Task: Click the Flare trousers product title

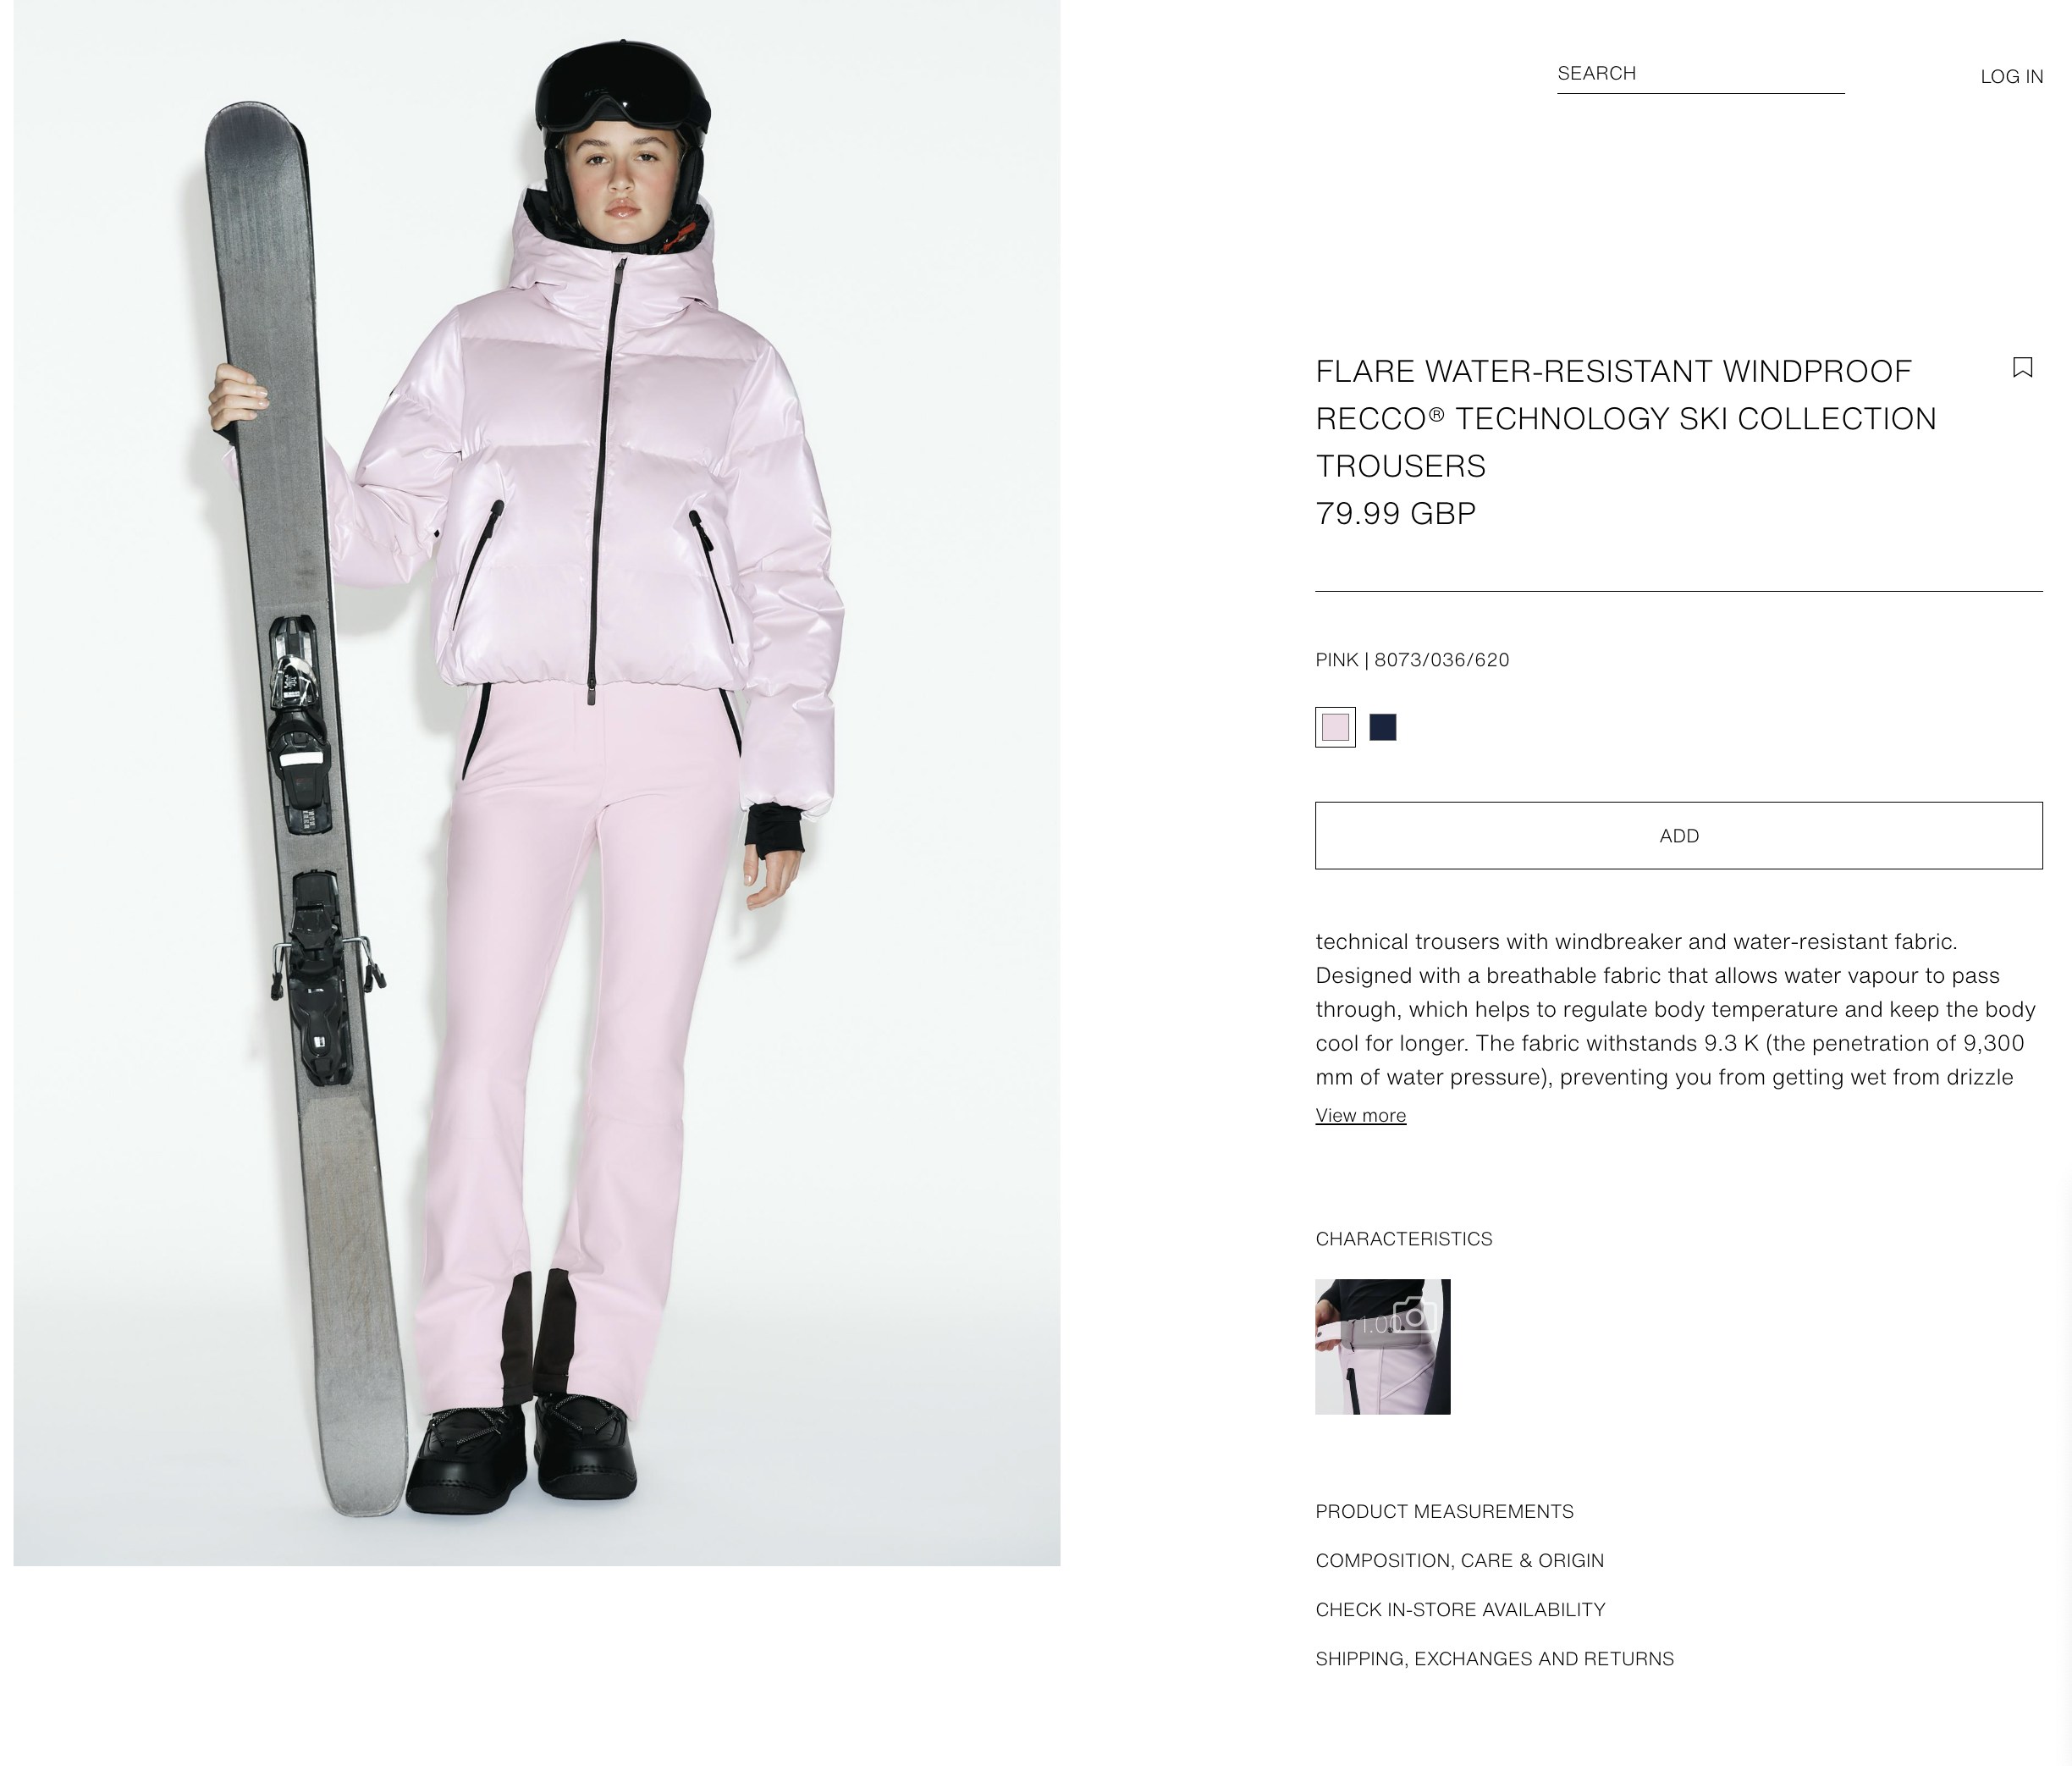Action: (x=1625, y=418)
